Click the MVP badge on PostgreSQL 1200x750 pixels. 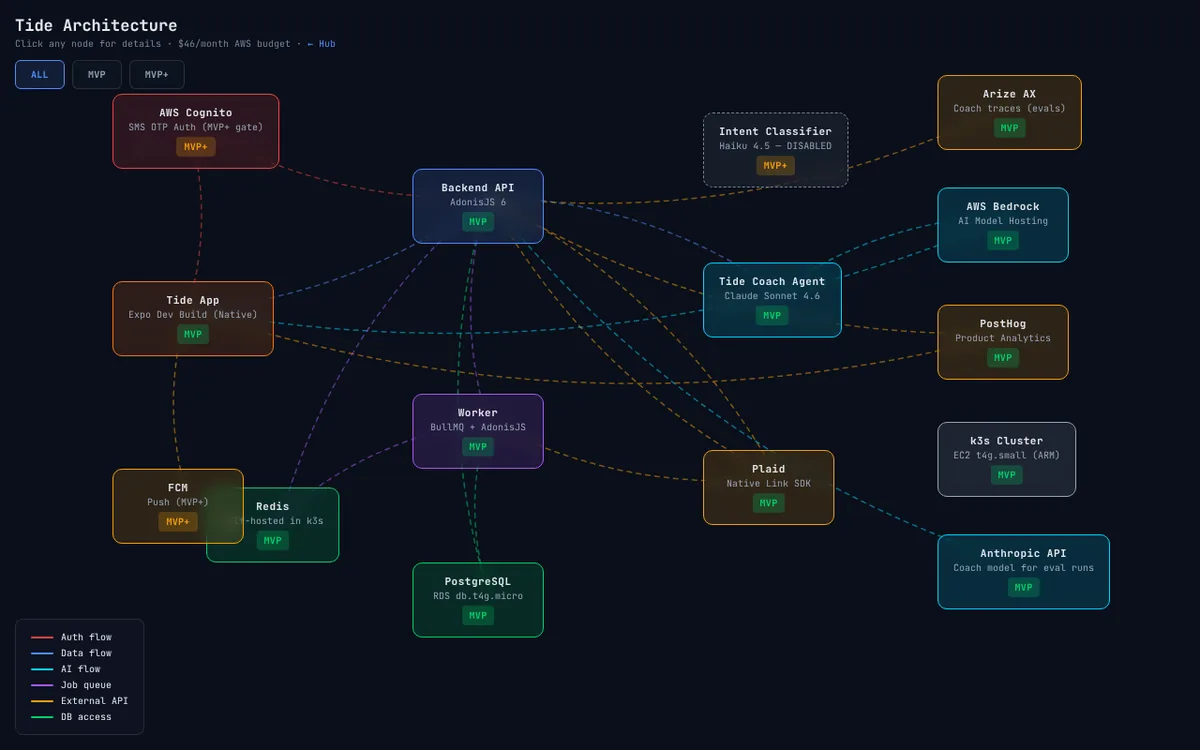coord(478,616)
